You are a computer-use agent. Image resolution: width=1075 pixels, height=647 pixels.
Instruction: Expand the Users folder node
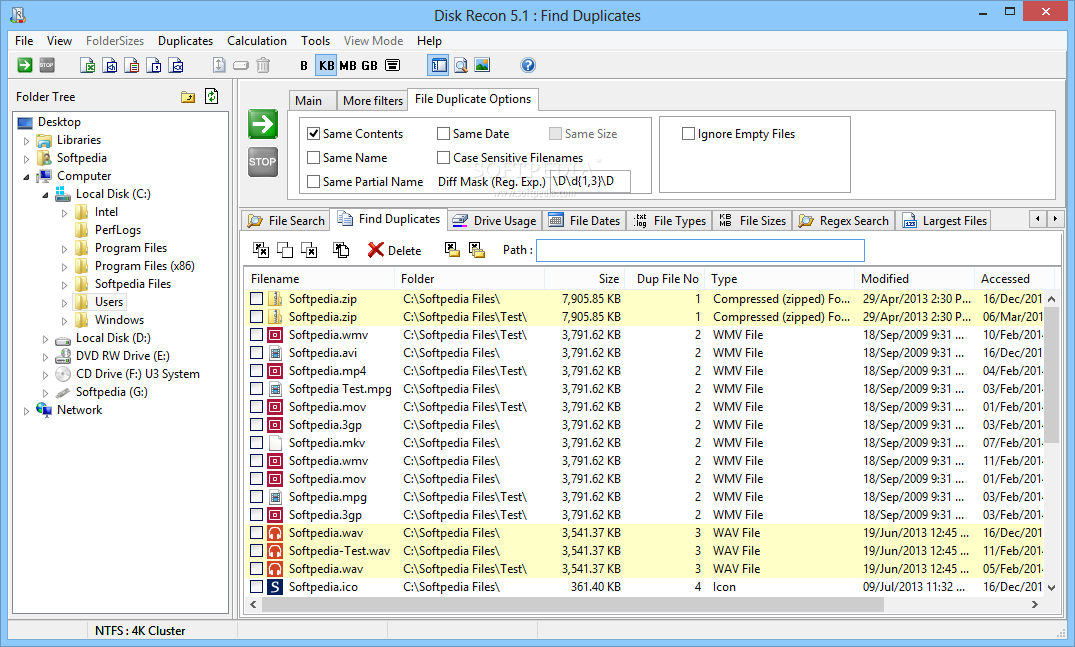click(x=64, y=302)
